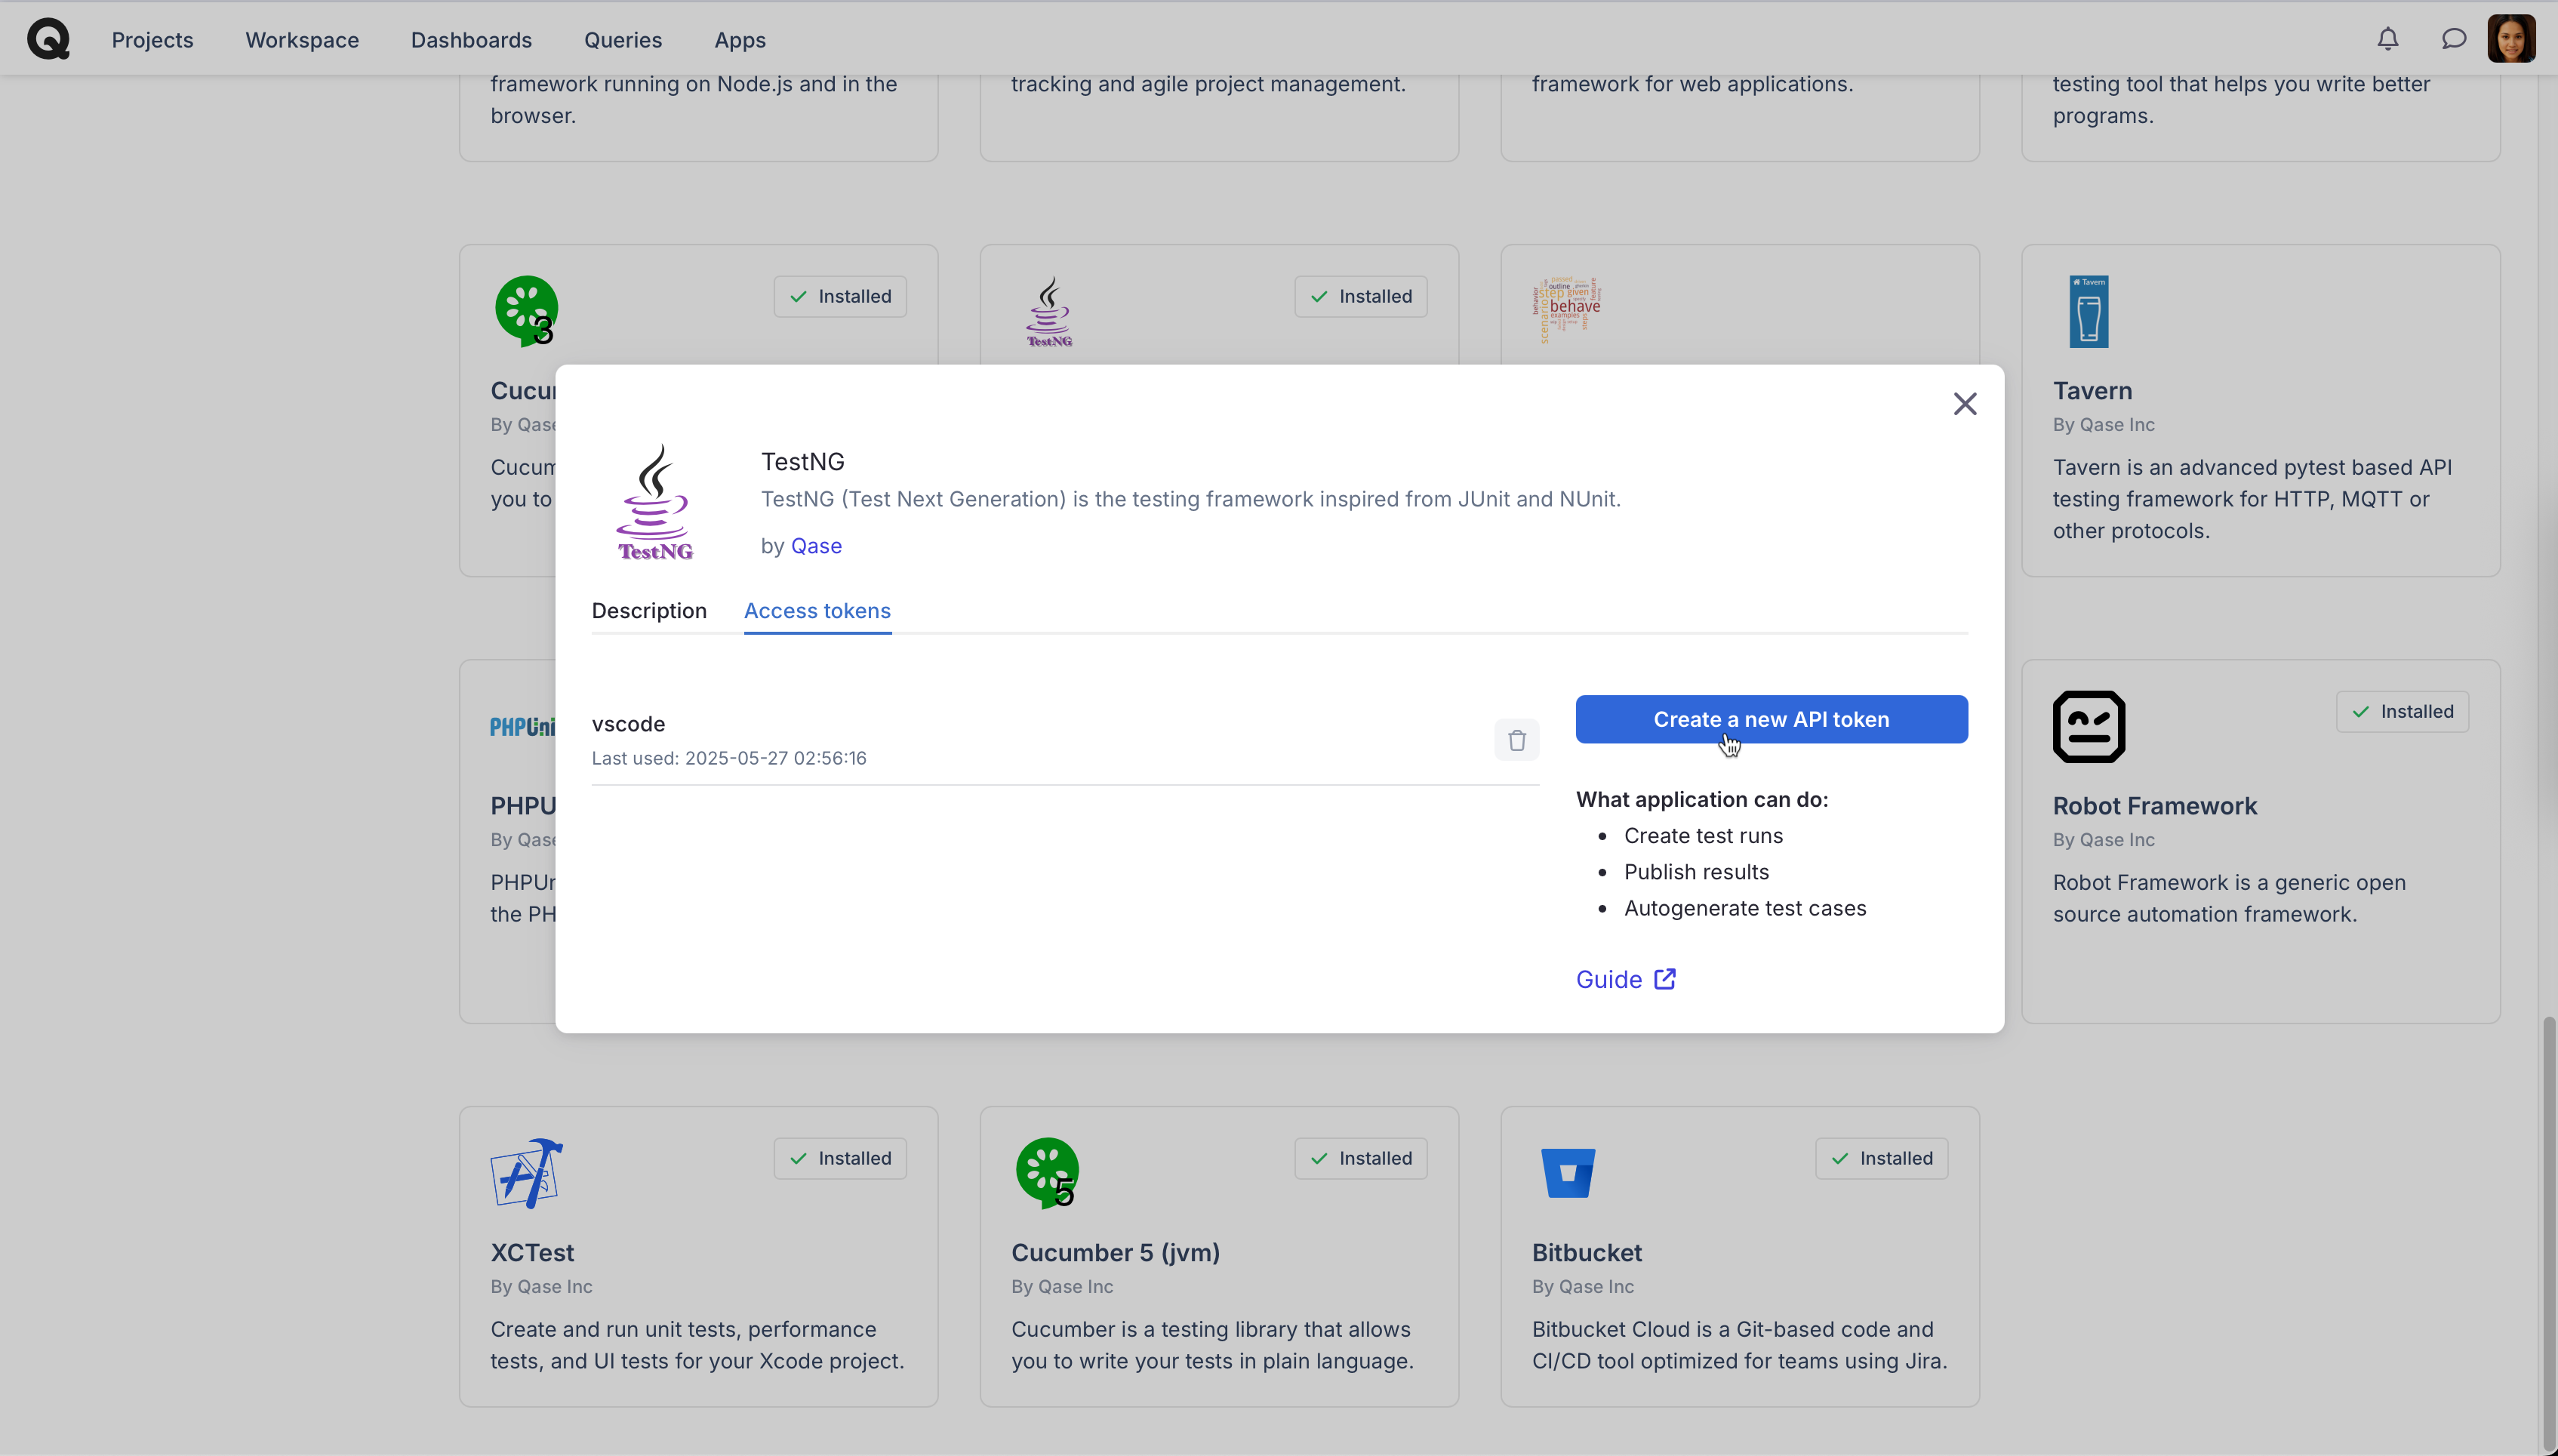Close the TestNG dialog with X icon
This screenshot has height=1456, width=2558.
(1964, 404)
